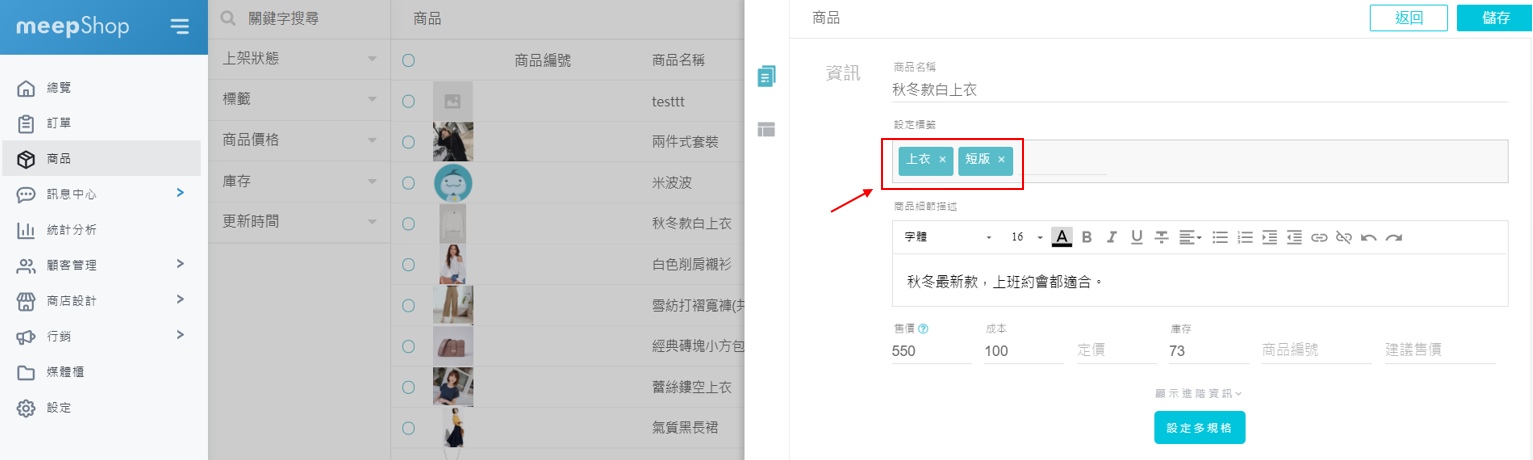Remove the 上衣 tag
Screen dimensions: 1533x460
click(x=942, y=160)
